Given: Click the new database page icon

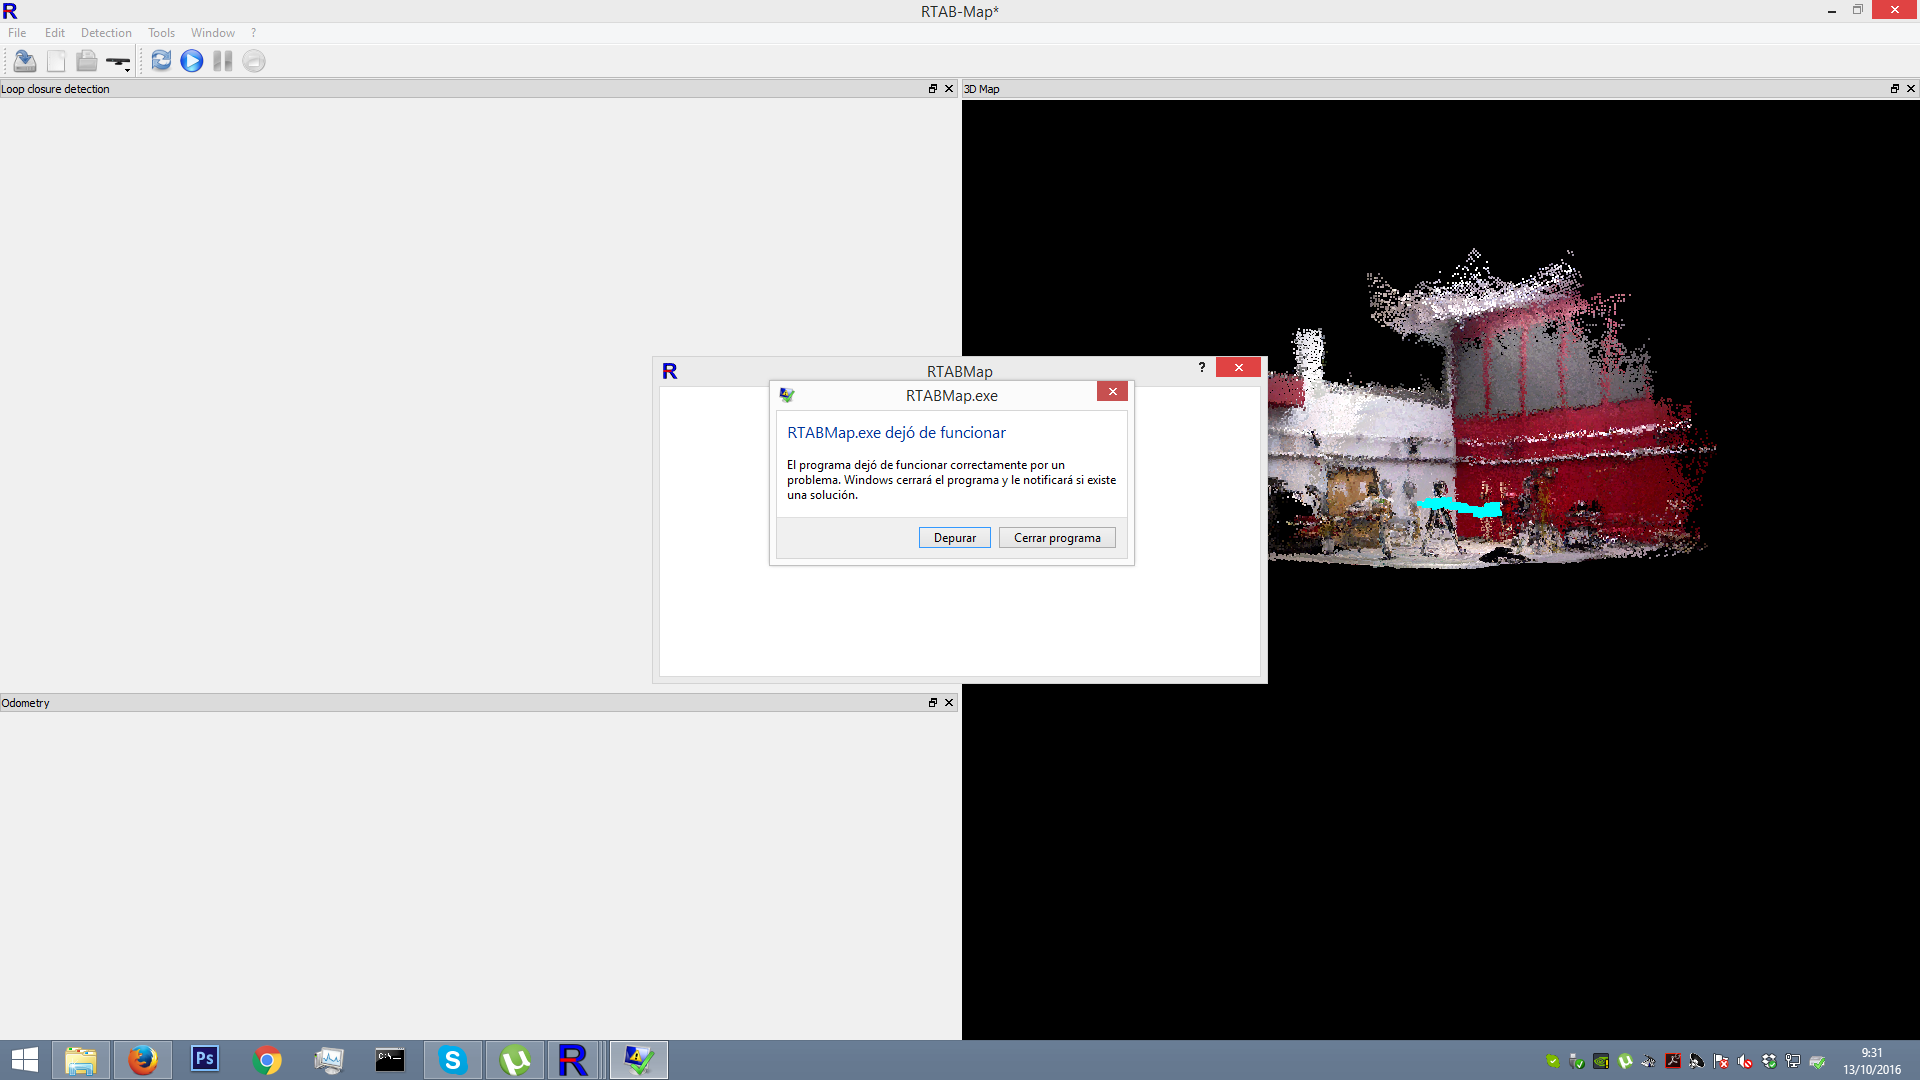Looking at the screenshot, I should pyautogui.click(x=56, y=61).
